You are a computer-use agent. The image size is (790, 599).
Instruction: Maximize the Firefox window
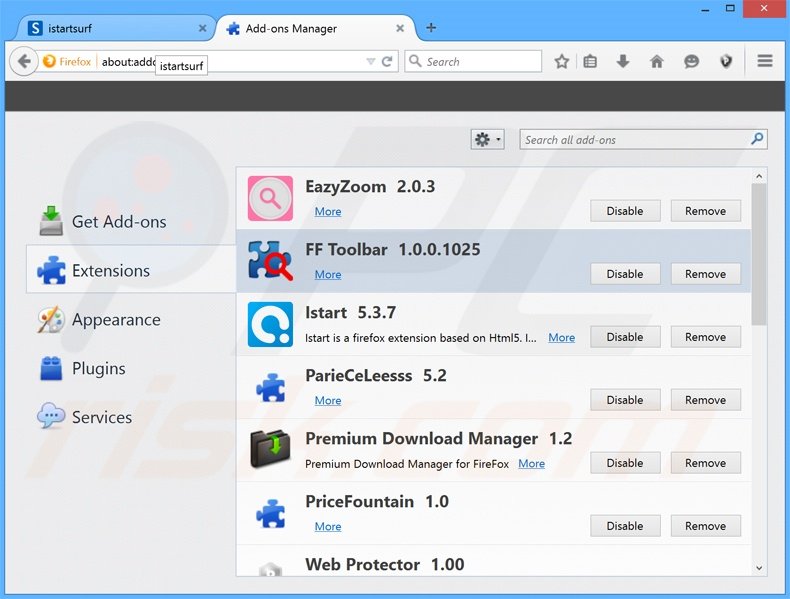tap(730, 8)
